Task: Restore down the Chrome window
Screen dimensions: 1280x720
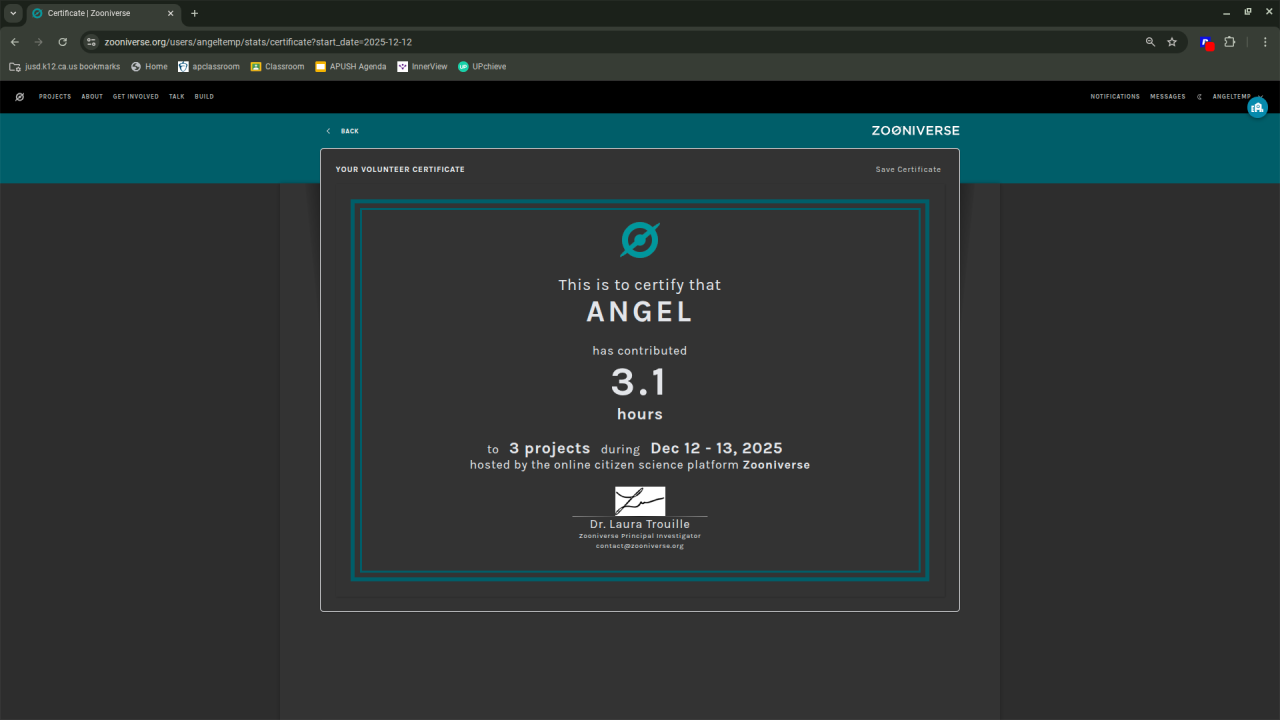Action: [x=1248, y=13]
